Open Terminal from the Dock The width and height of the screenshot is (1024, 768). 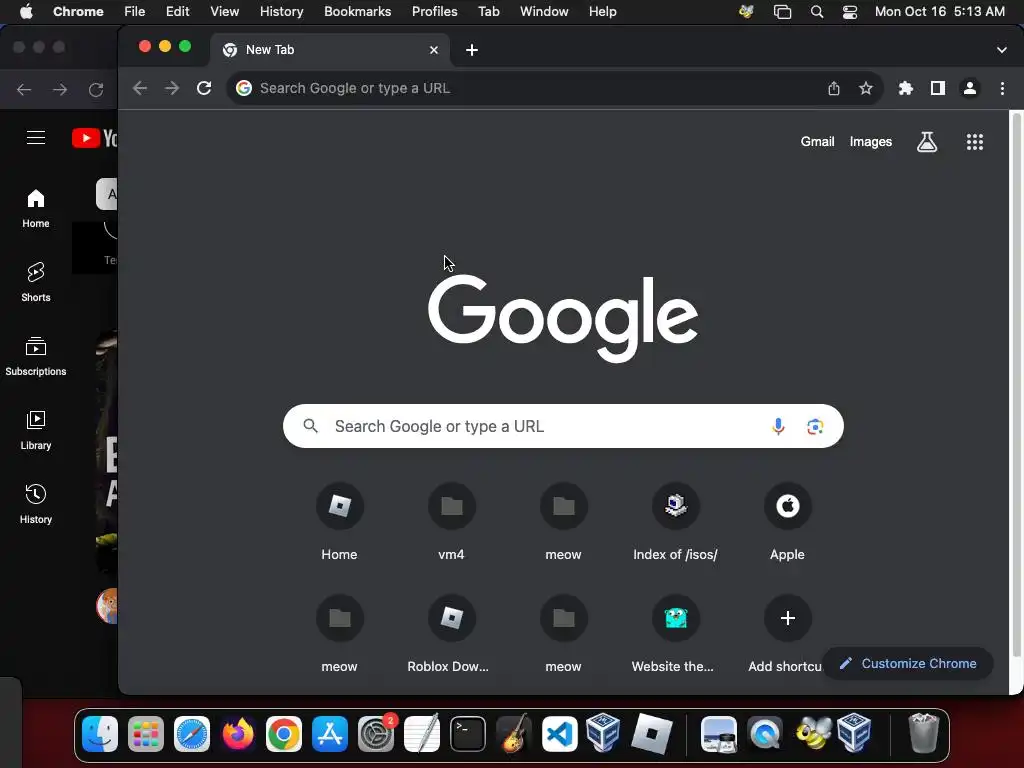(468, 734)
